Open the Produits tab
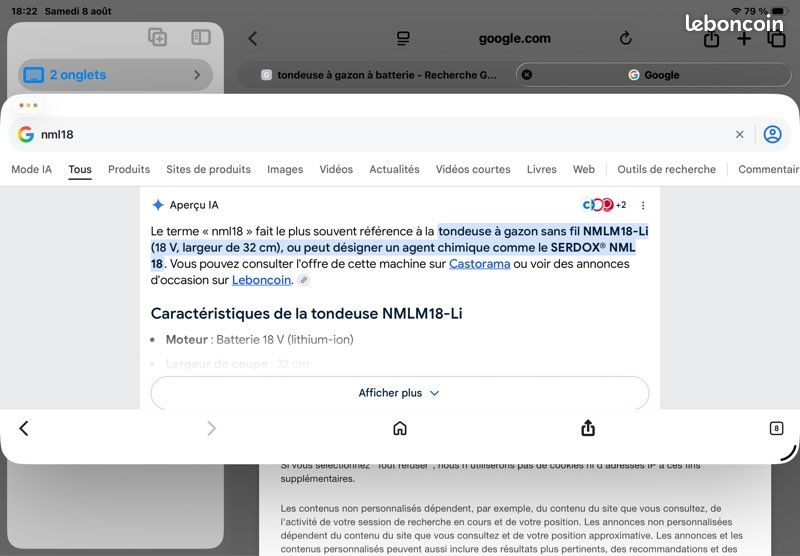This screenshot has width=800, height=556. pos(129,169)
